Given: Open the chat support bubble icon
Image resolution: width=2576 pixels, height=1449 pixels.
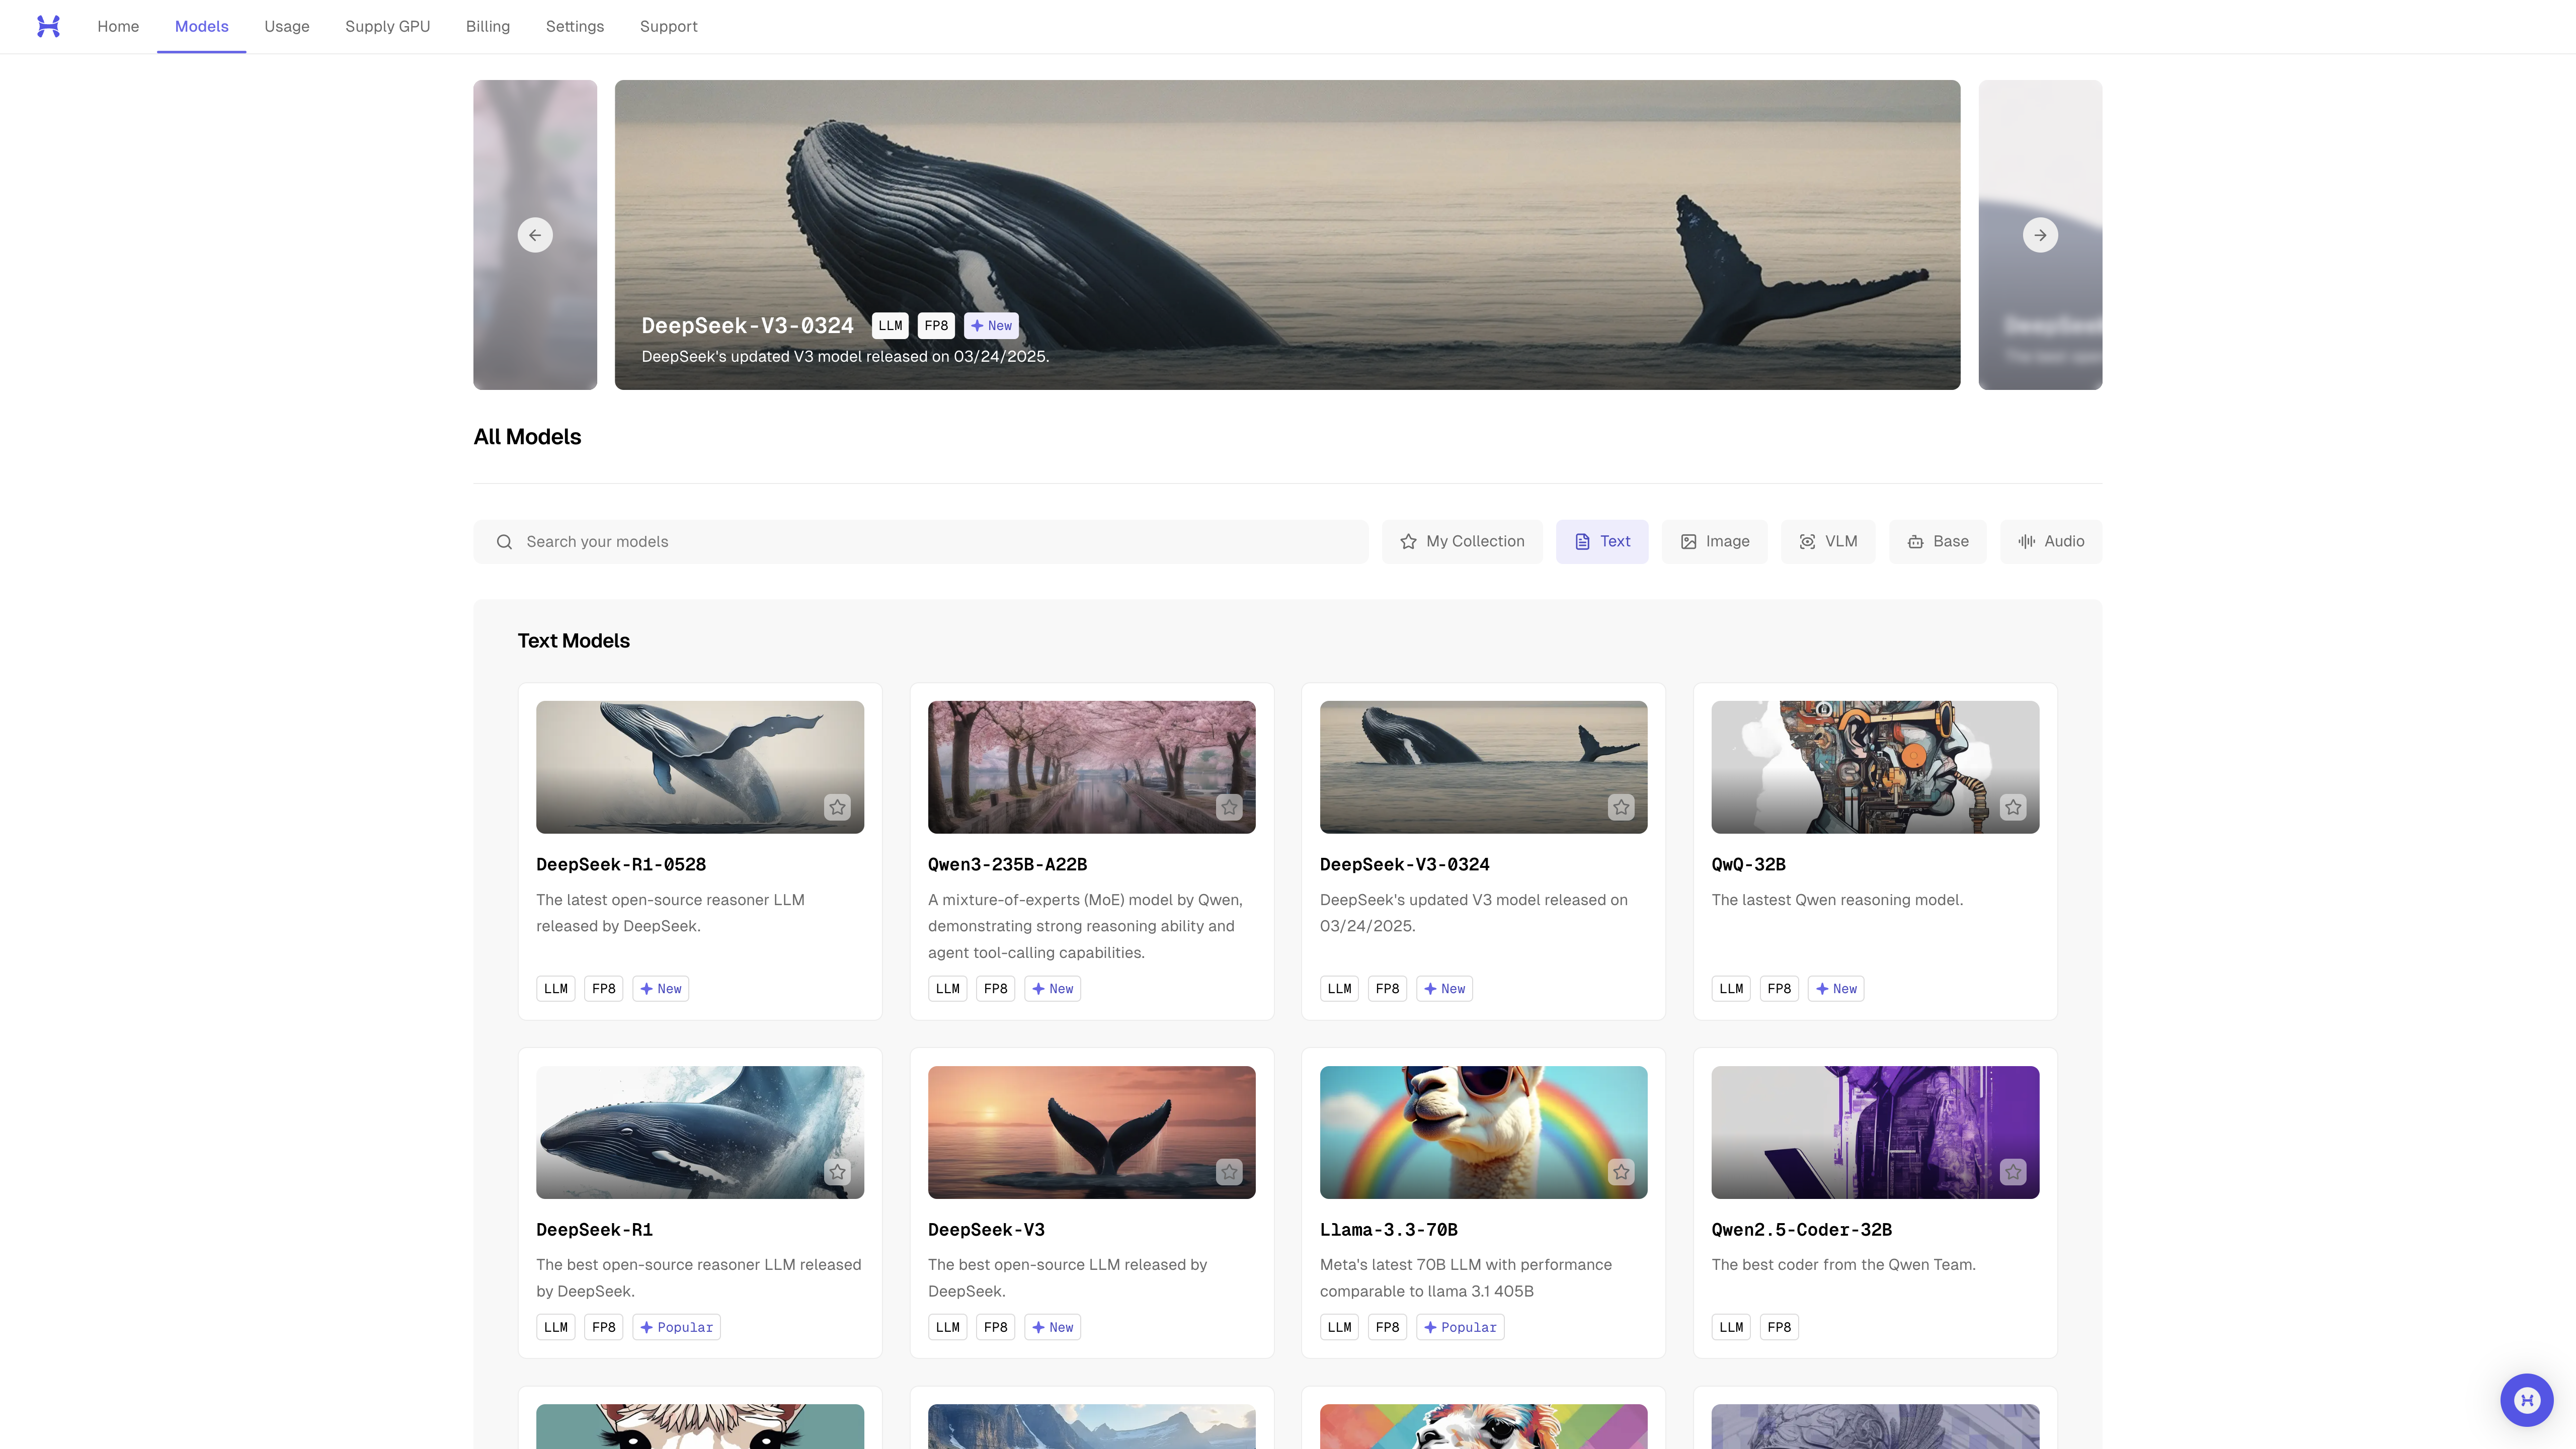Looking at the screenshot, I should 2526,1400.
